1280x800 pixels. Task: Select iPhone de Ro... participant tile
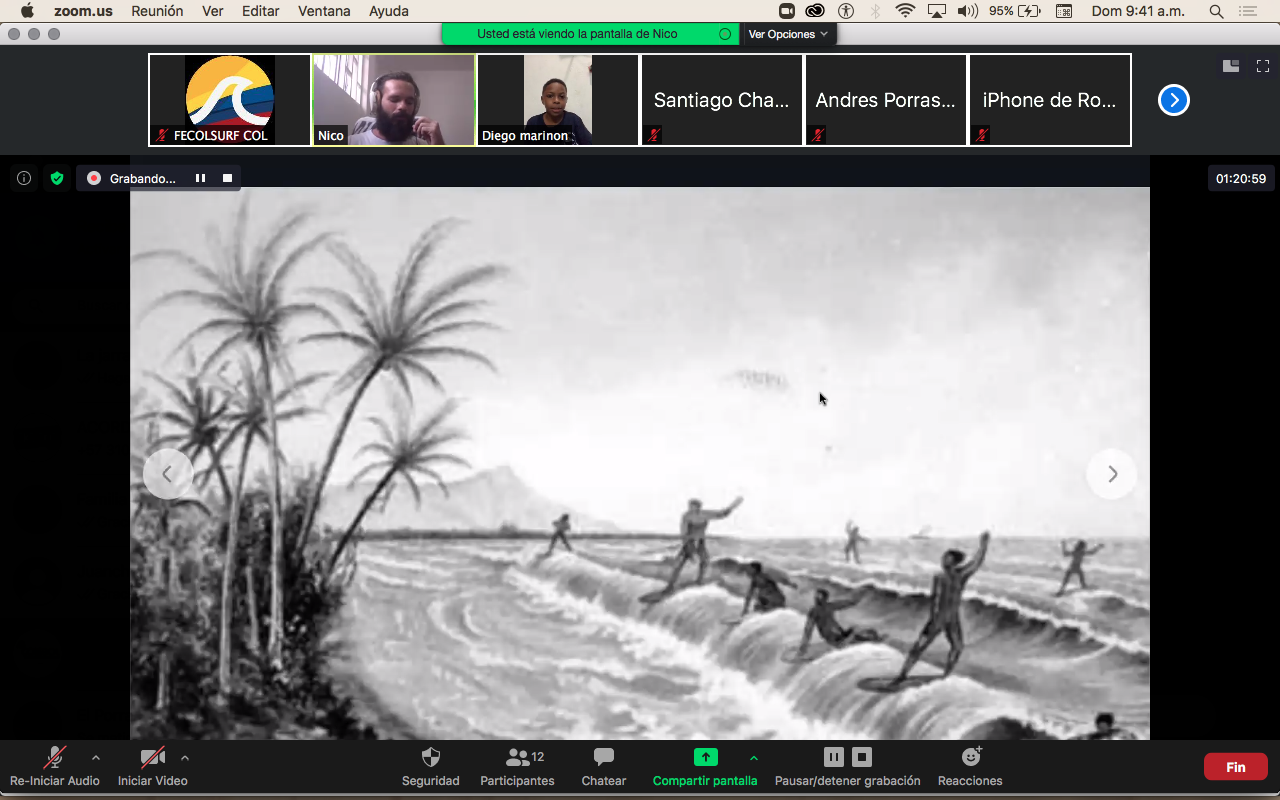tap(1050, 100)
